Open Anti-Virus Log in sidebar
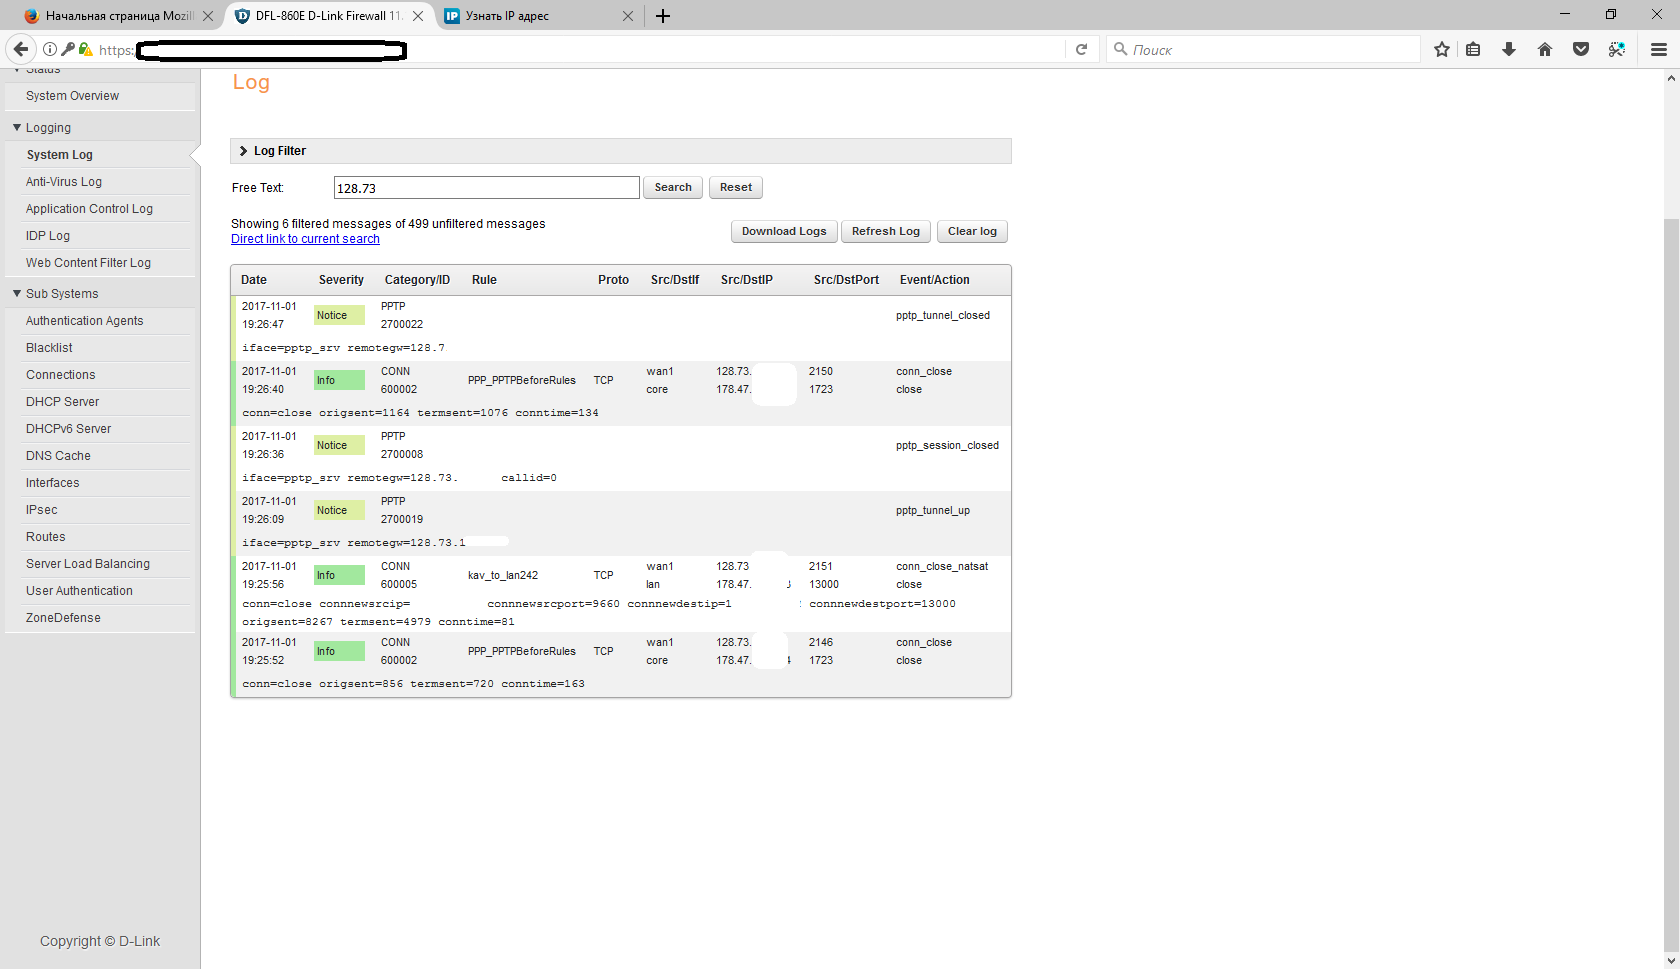 click(x=64, y=182)
